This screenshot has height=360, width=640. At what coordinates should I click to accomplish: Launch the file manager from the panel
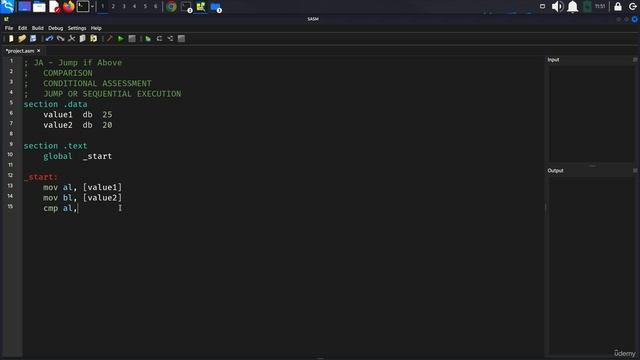[x=39, y=7]
